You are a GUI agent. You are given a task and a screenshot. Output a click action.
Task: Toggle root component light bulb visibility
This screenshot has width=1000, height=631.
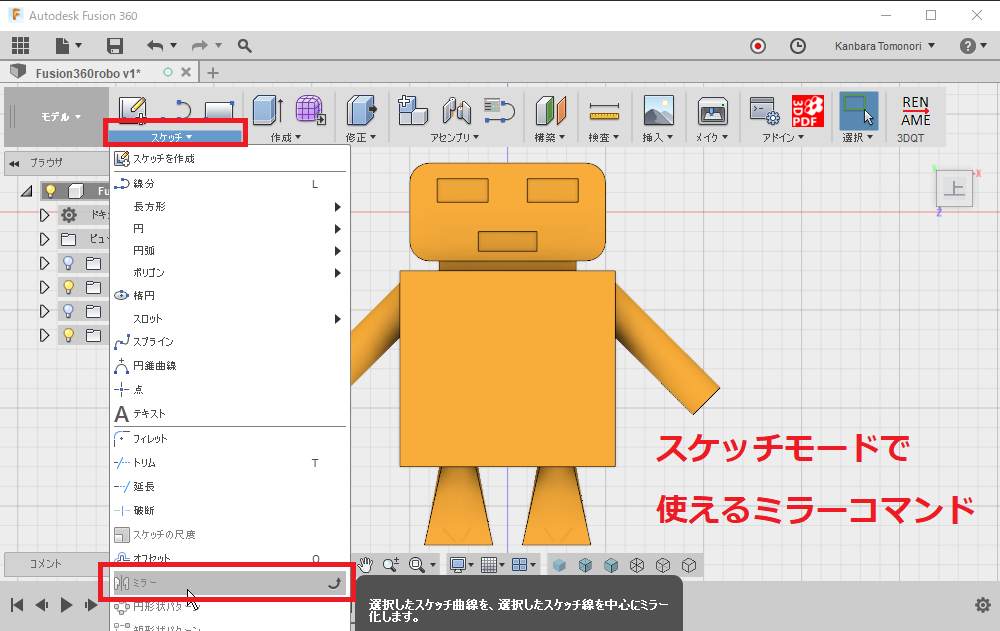click(x=50, y=190)
